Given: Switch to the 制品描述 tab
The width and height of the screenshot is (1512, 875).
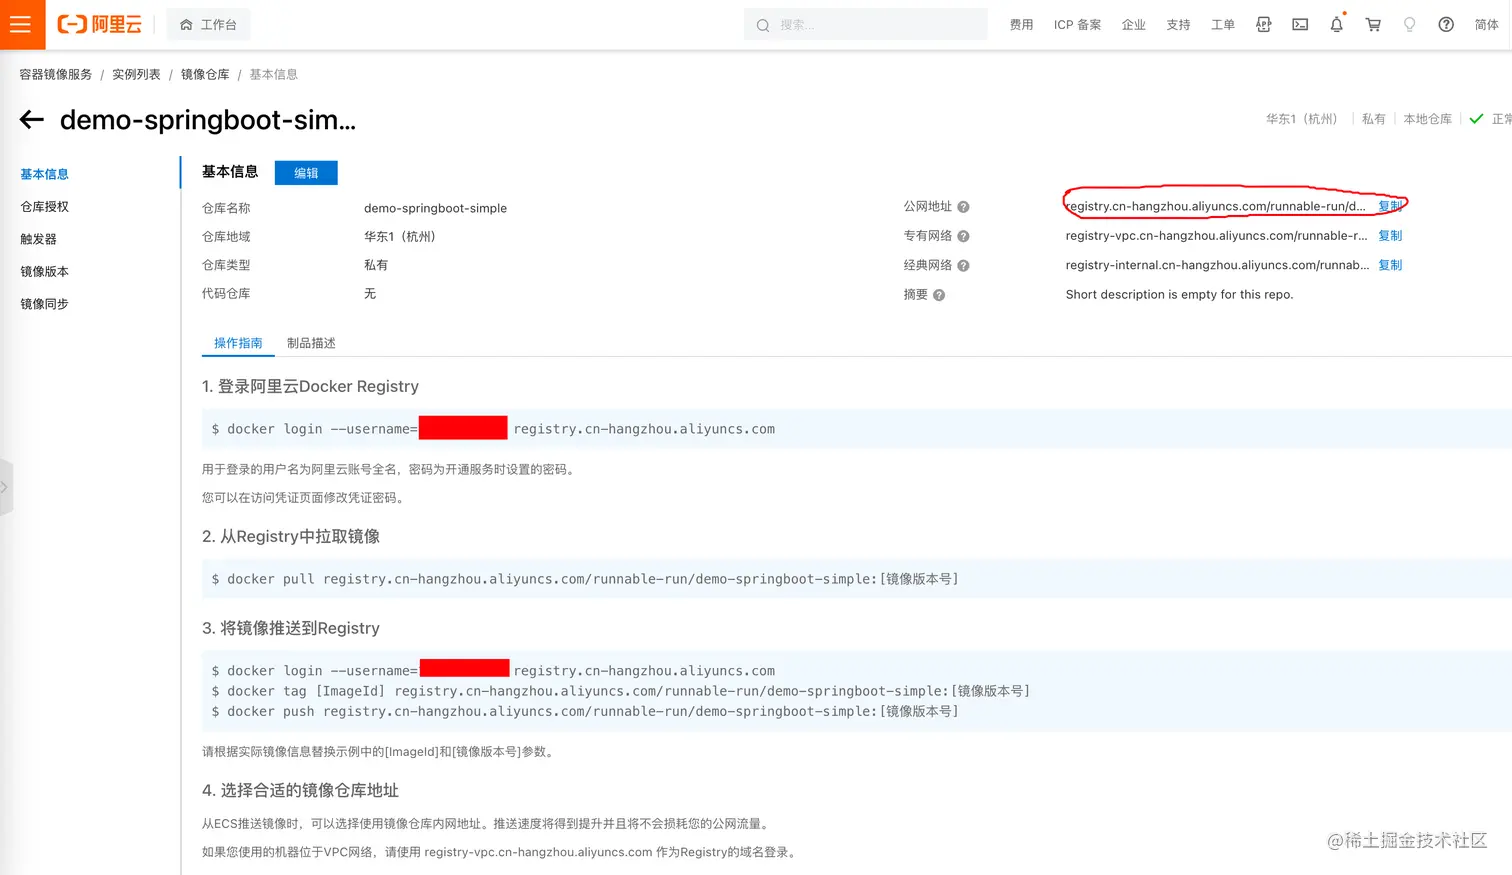Looking at the screenshot, I should [x=311, y=343].
